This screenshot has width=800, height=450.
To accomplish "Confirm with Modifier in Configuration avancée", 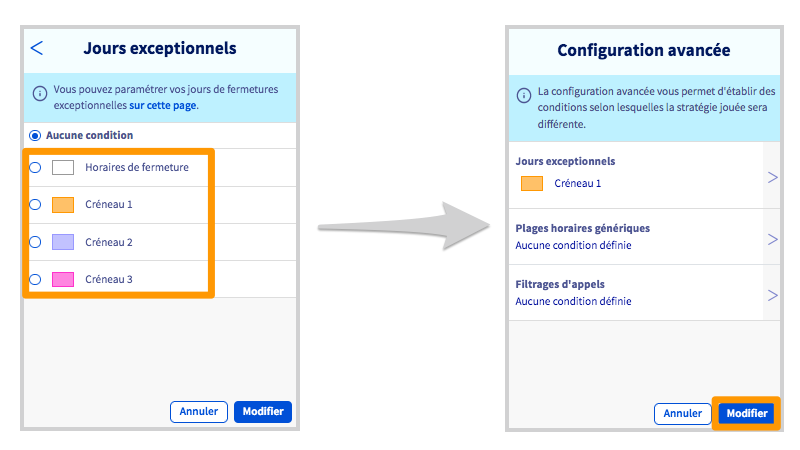I will click(746, 413).
